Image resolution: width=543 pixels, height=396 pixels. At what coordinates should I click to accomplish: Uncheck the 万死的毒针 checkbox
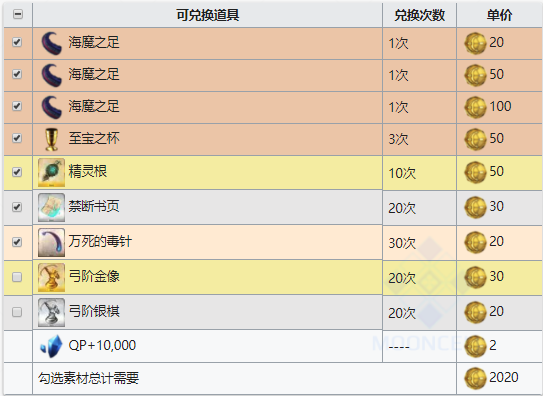(17, 242)
